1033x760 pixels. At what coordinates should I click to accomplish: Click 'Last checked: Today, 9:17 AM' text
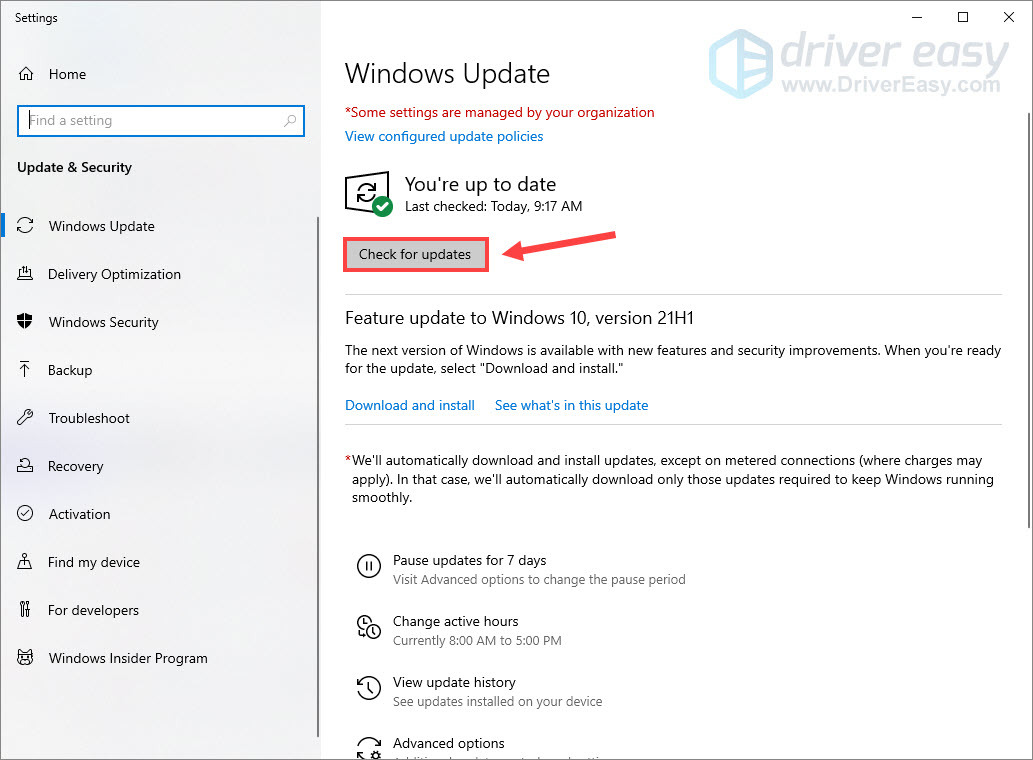coord(493,207)
